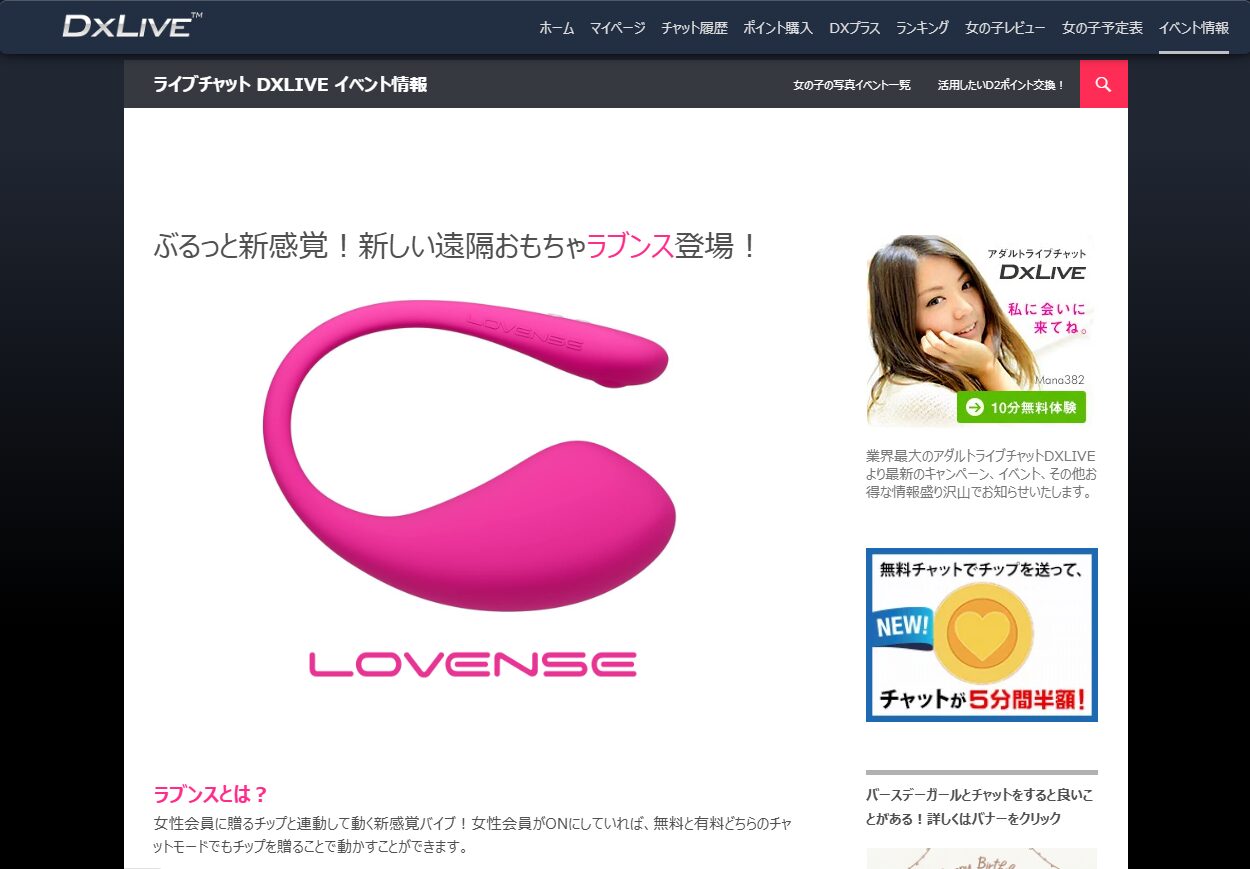
Task: Go to ホーム in top navigation
Action: coord(557,28)
